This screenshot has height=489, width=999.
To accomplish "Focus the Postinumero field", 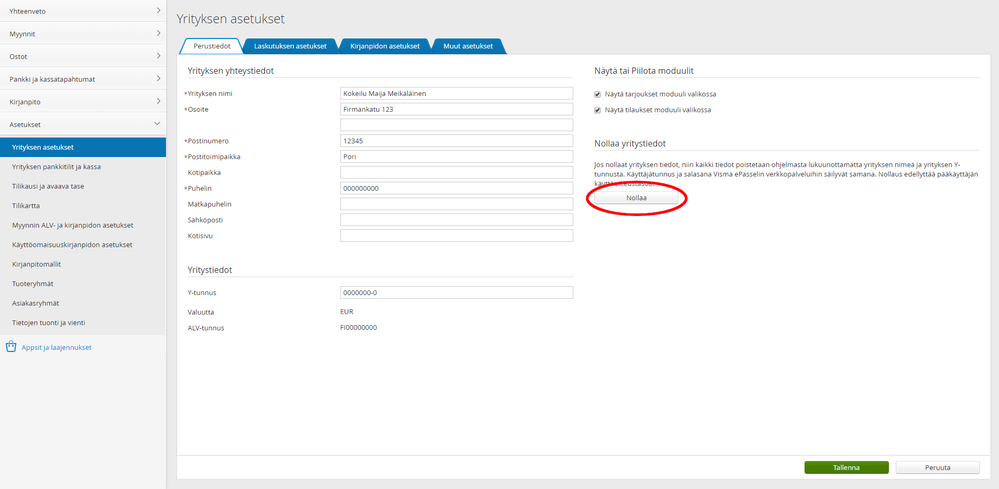I will click(x=456, y=141).
